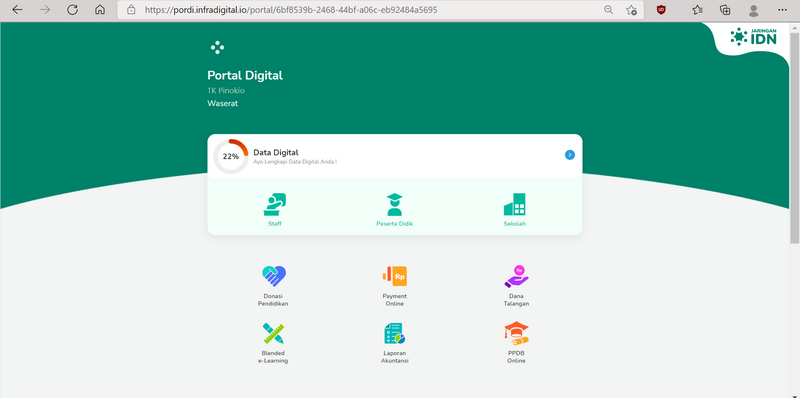Click the Portal Digital title

(245, 76)
